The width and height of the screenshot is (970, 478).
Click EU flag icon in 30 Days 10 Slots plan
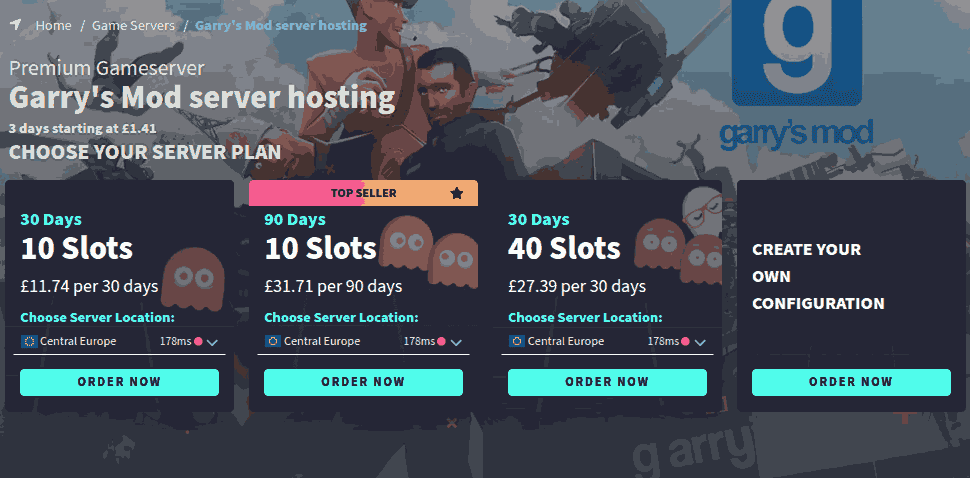(29, 341)
